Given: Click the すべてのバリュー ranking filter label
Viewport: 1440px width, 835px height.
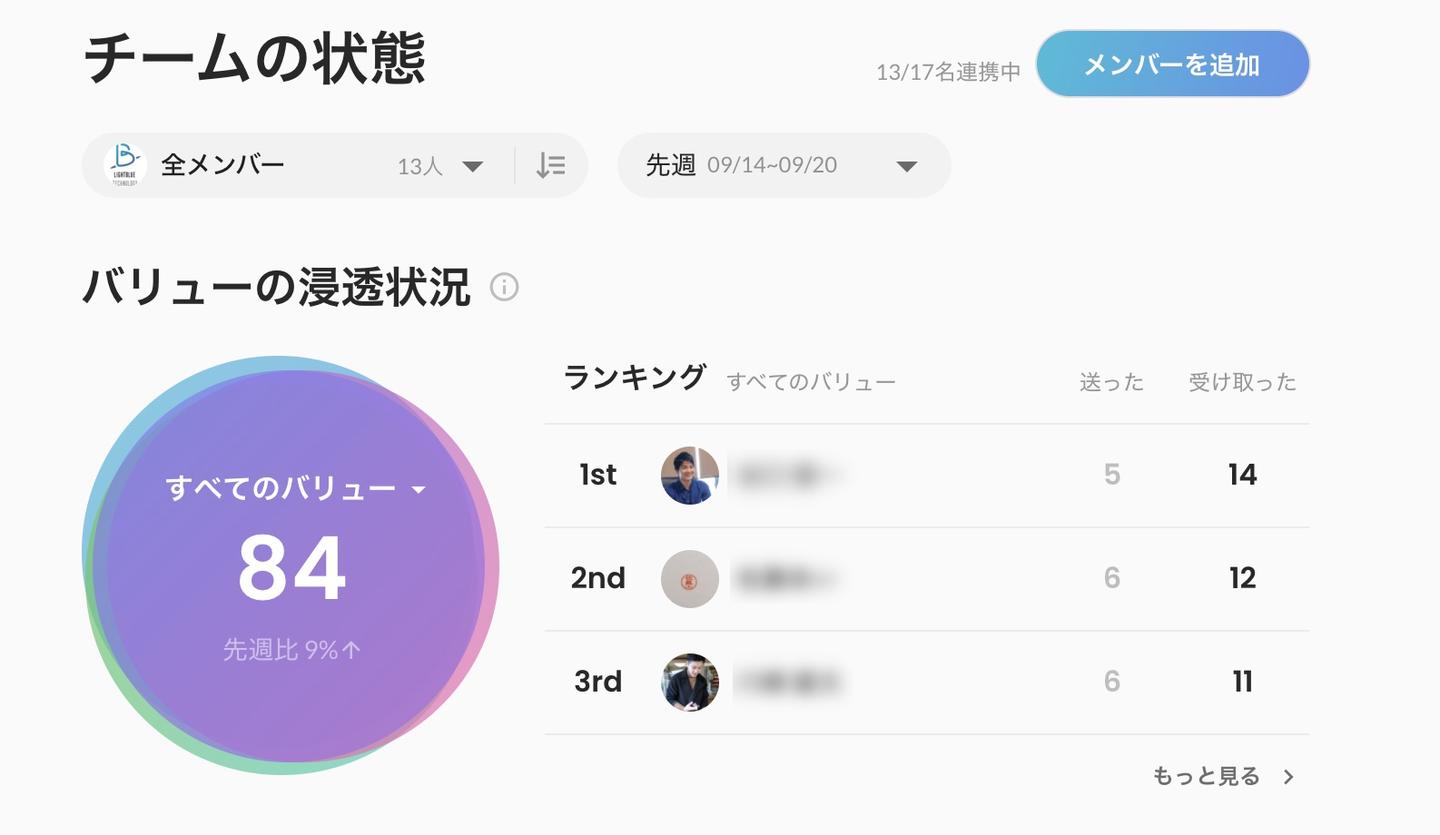Looking at the screenshot, I should tap(810, 382).
